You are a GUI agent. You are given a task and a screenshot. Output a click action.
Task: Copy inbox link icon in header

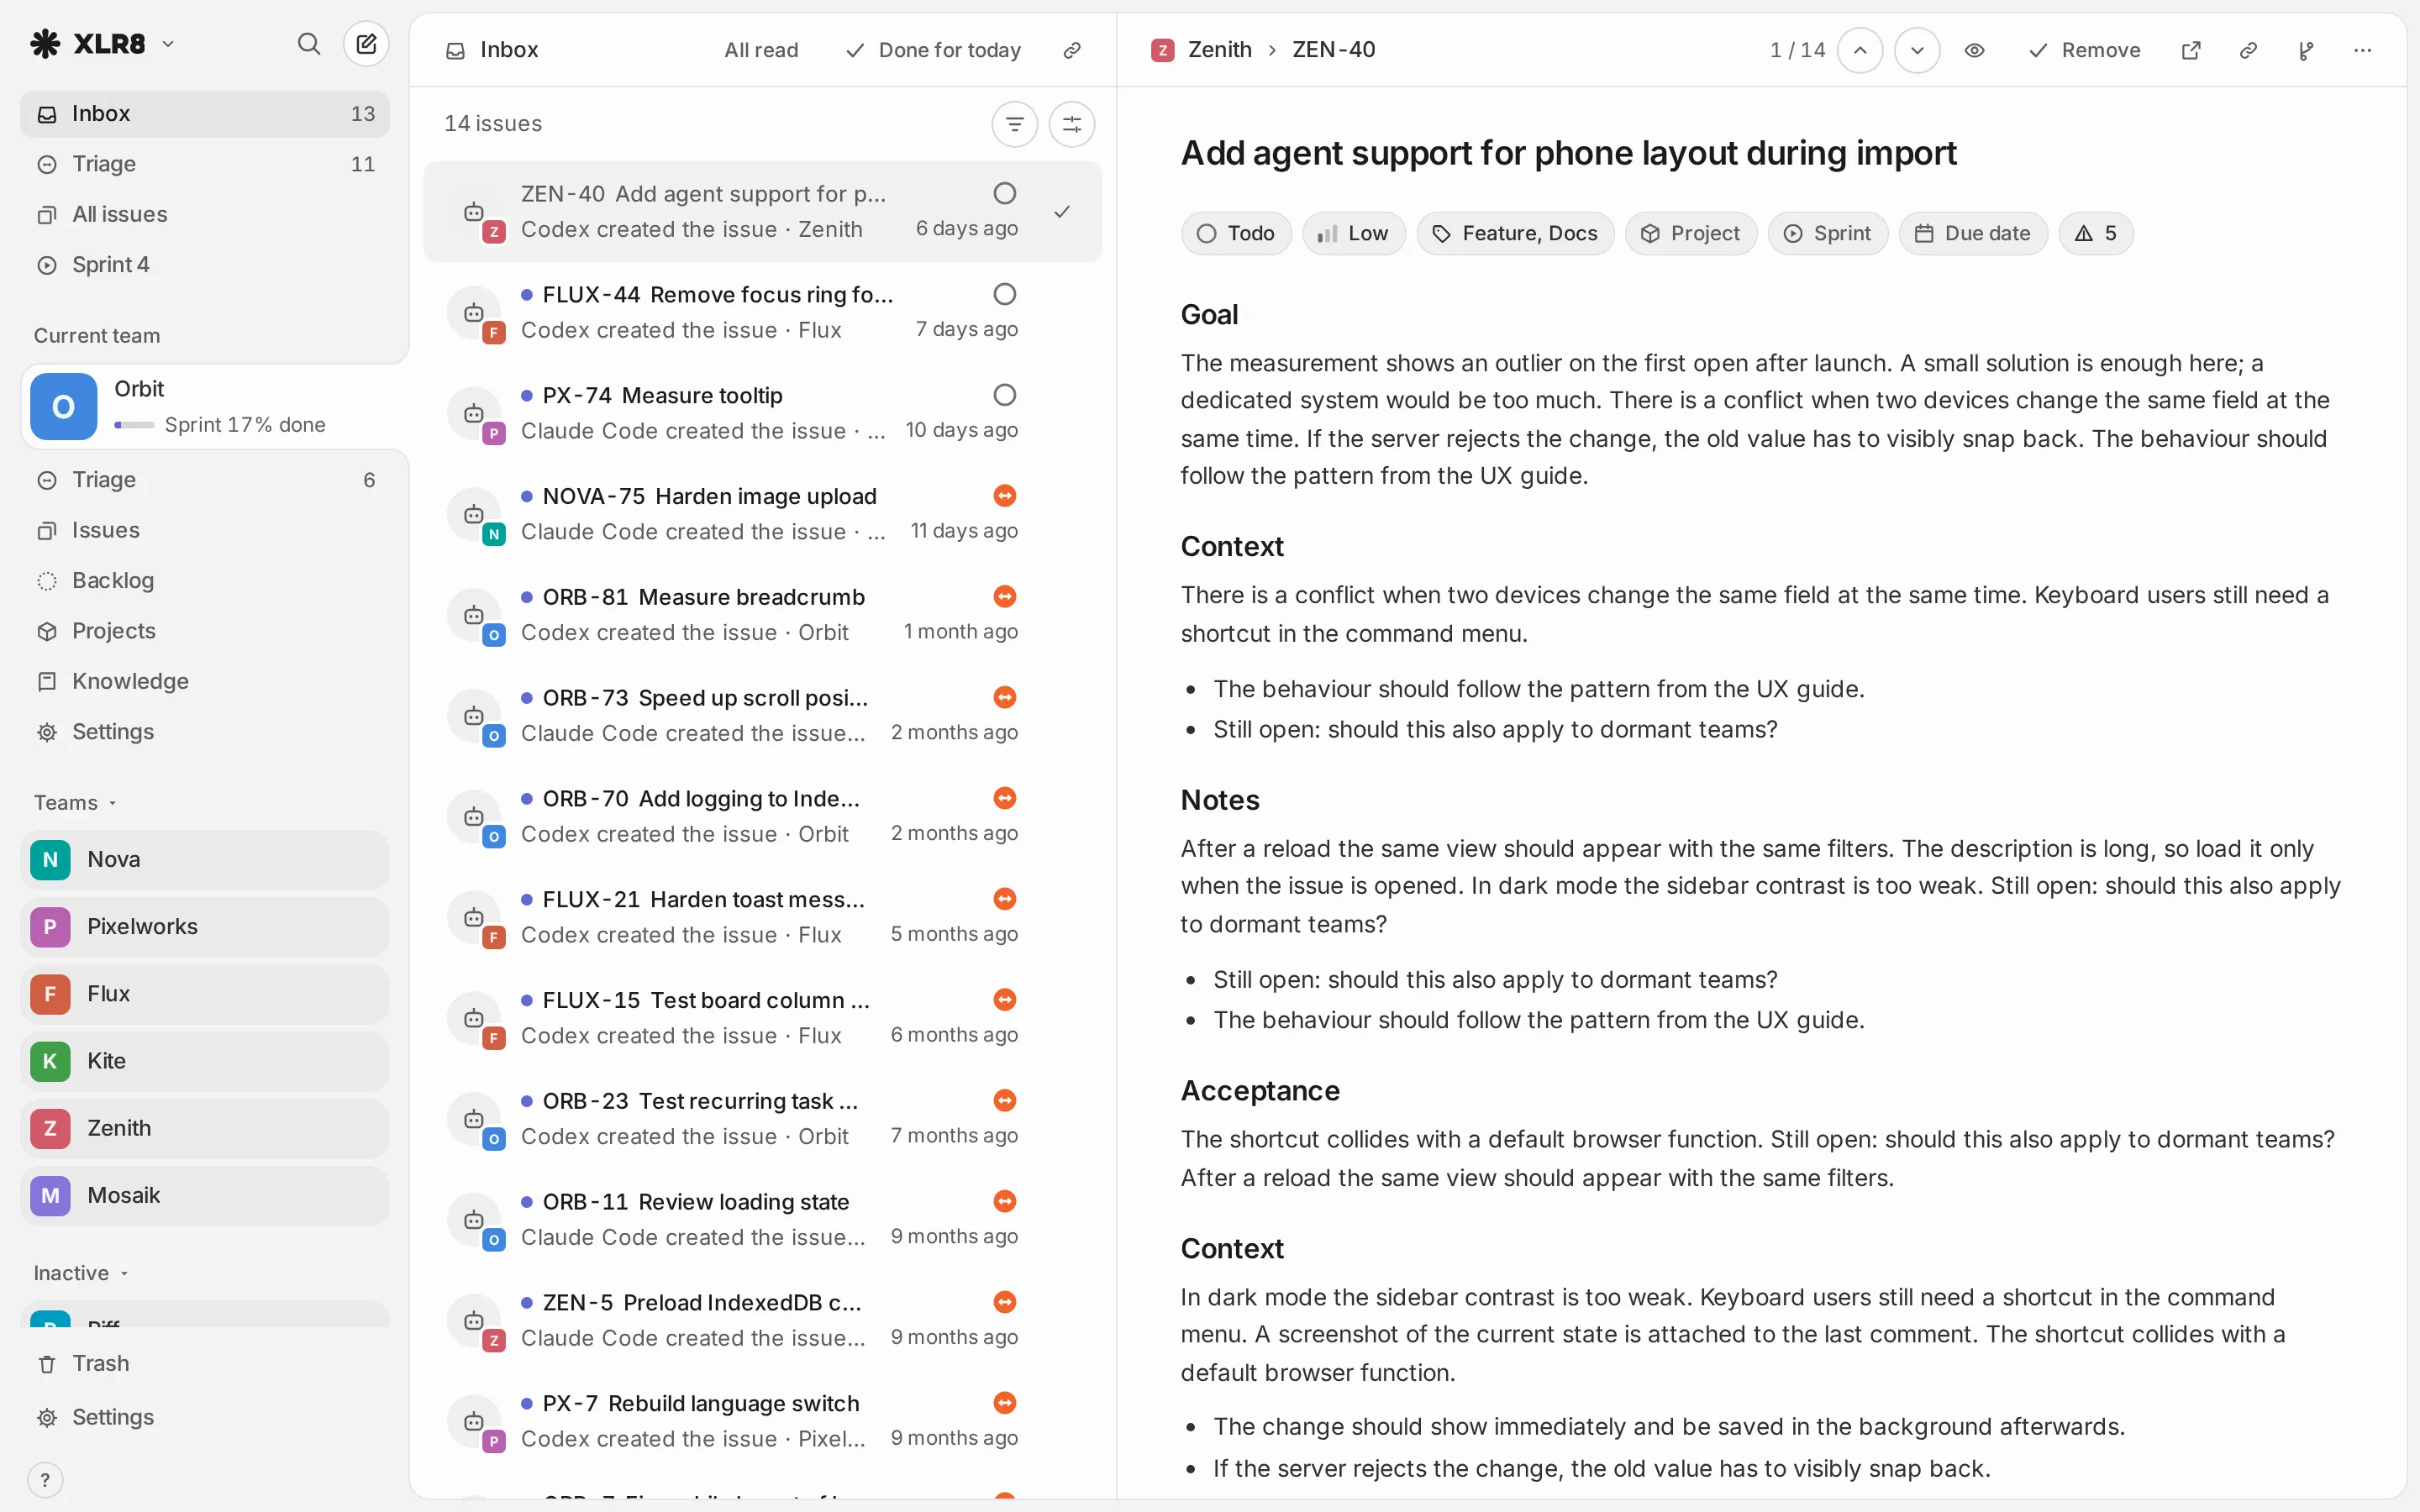(1072, 50)
